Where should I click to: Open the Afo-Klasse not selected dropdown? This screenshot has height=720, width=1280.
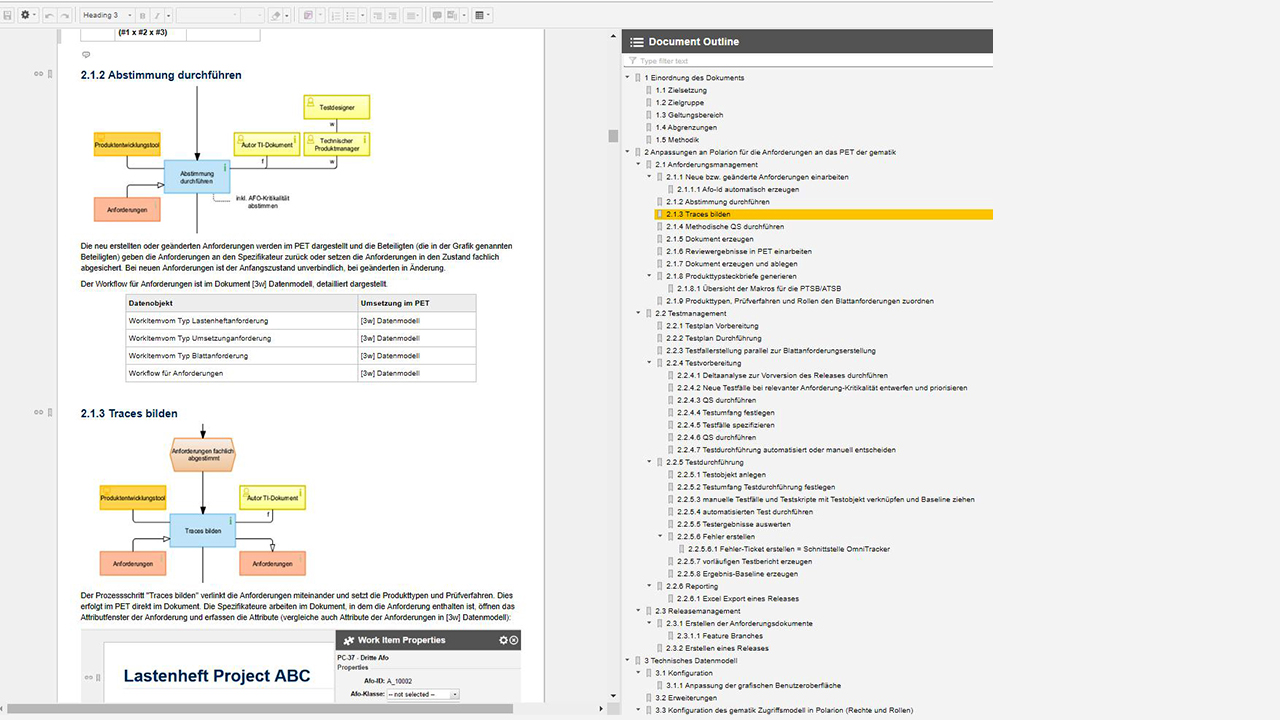423,694
